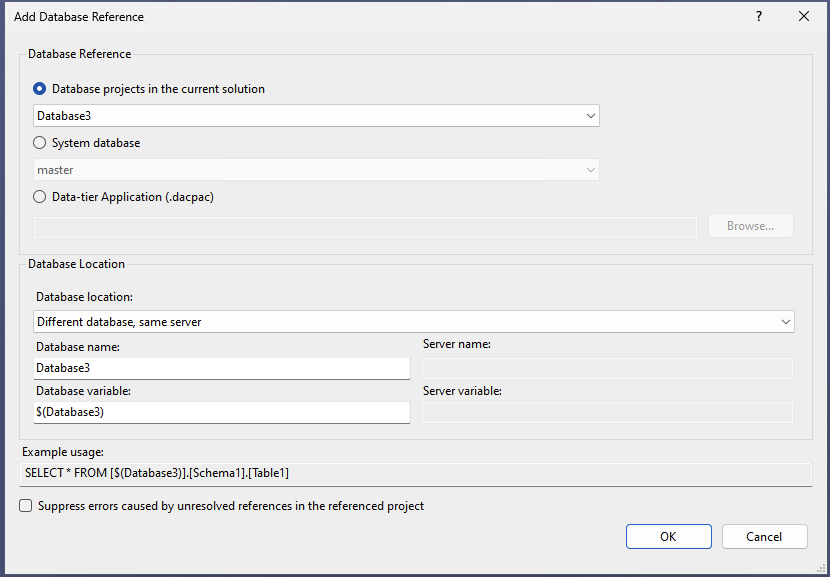
Task: Confirm the database reference with OK
Action: [668, 536]
